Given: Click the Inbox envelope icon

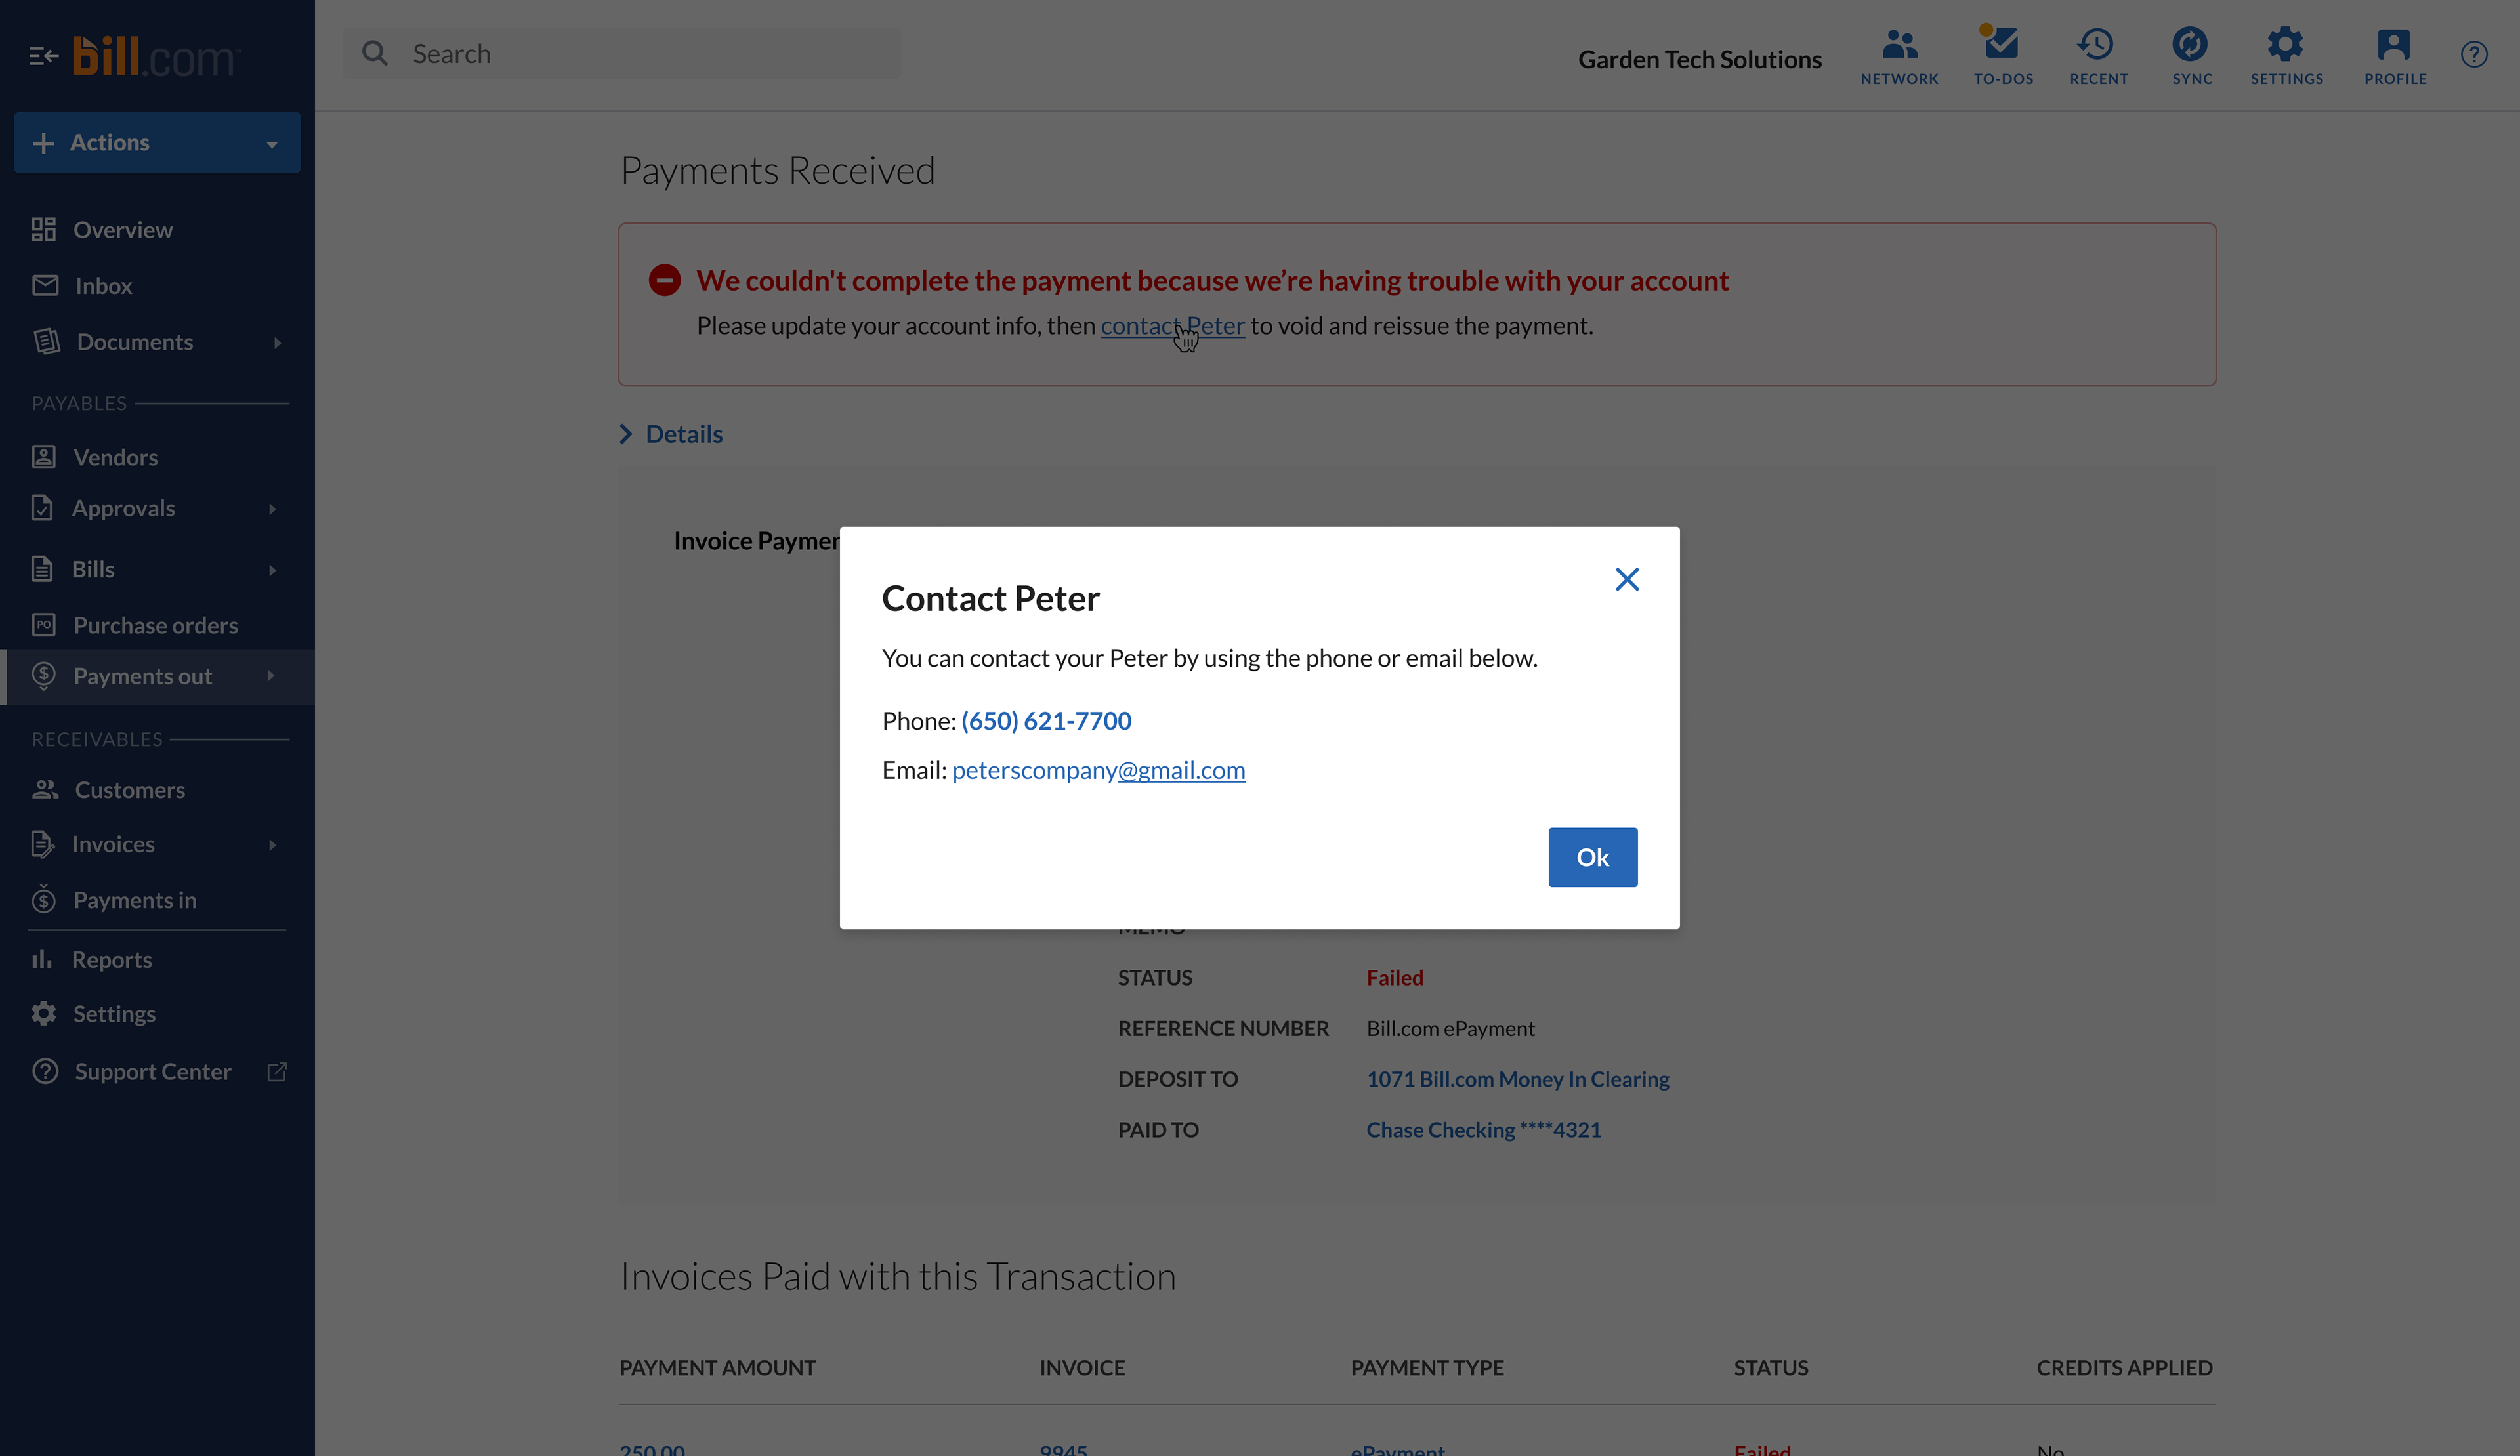Looking at the screenshot, I should tap(45, 285).
